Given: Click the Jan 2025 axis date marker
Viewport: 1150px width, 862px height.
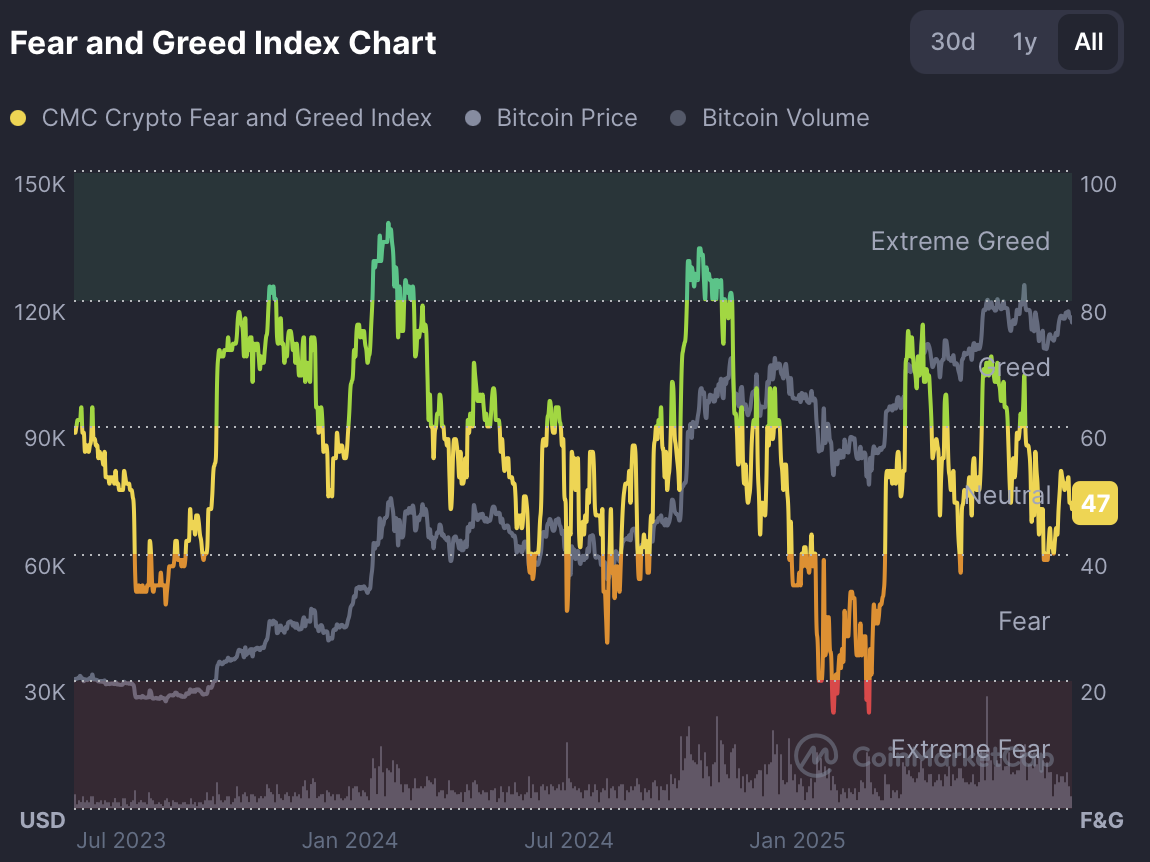Looking at the screenshot, I should [x=797, y=840].
